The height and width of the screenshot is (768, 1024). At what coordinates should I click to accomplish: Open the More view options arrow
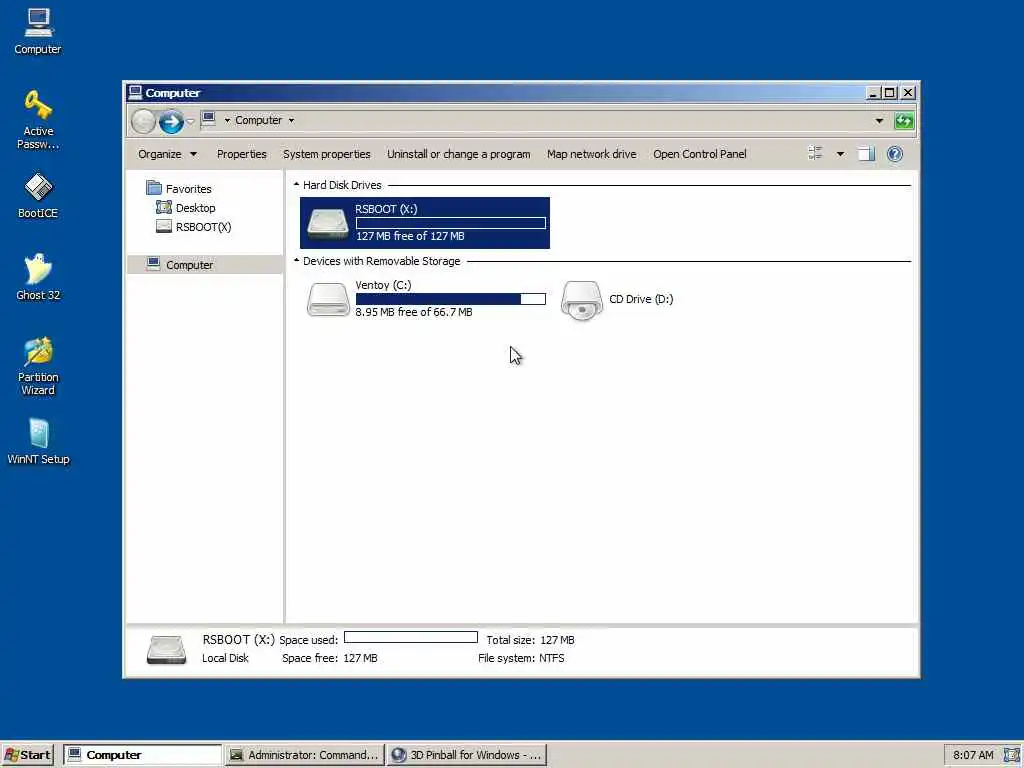[x=840, y=154]
